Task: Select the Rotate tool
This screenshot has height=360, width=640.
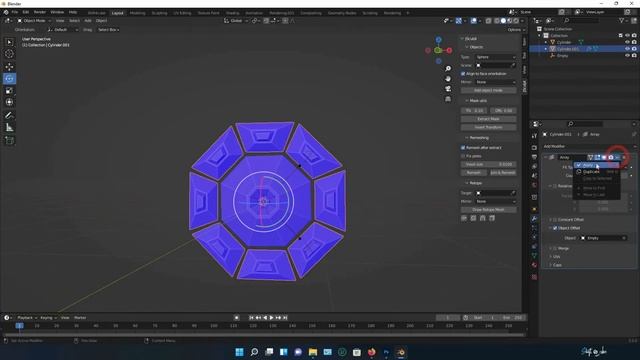Action: (x=9, y=78)
